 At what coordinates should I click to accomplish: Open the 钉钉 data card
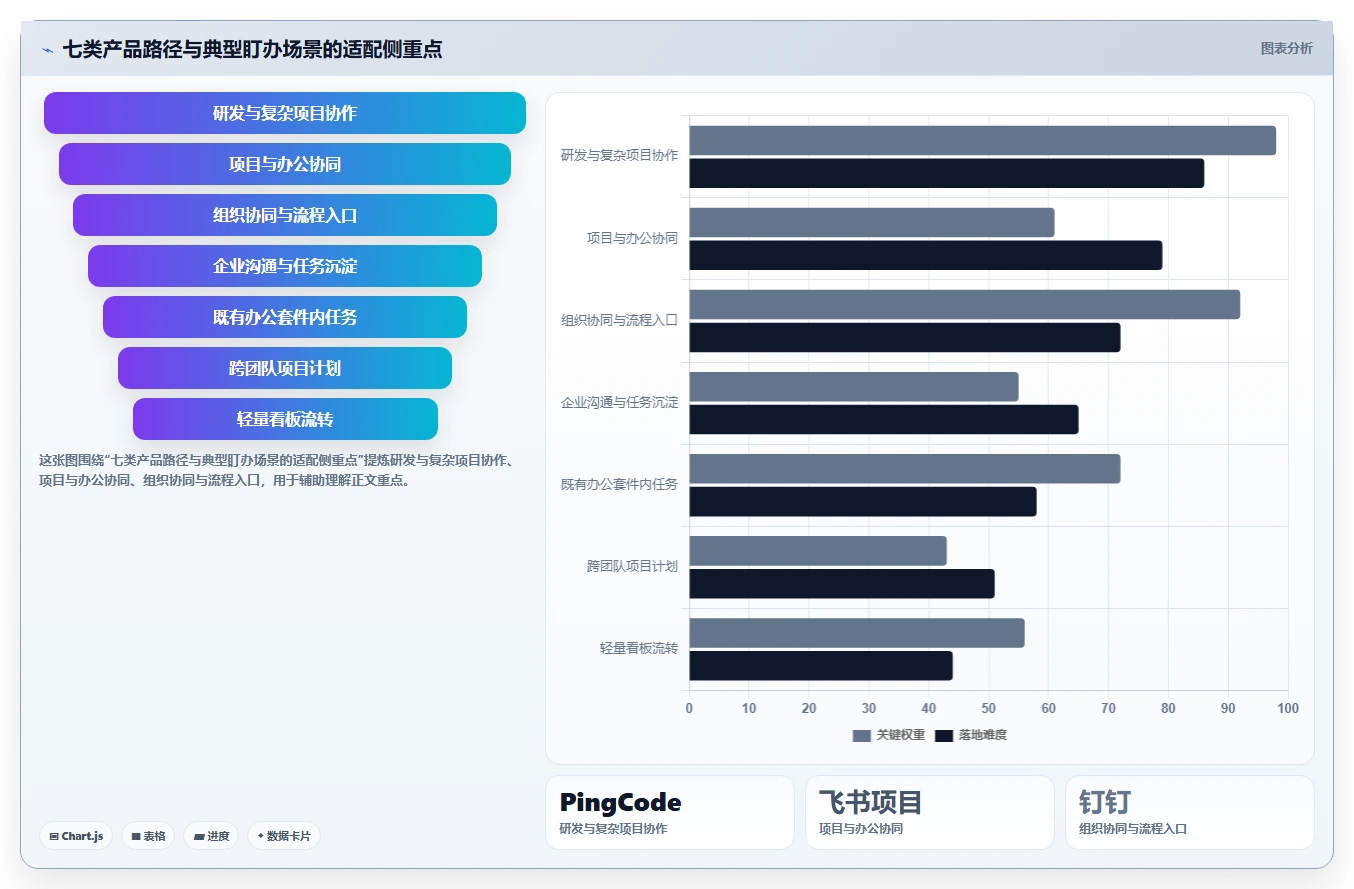tap(1190, 813)
